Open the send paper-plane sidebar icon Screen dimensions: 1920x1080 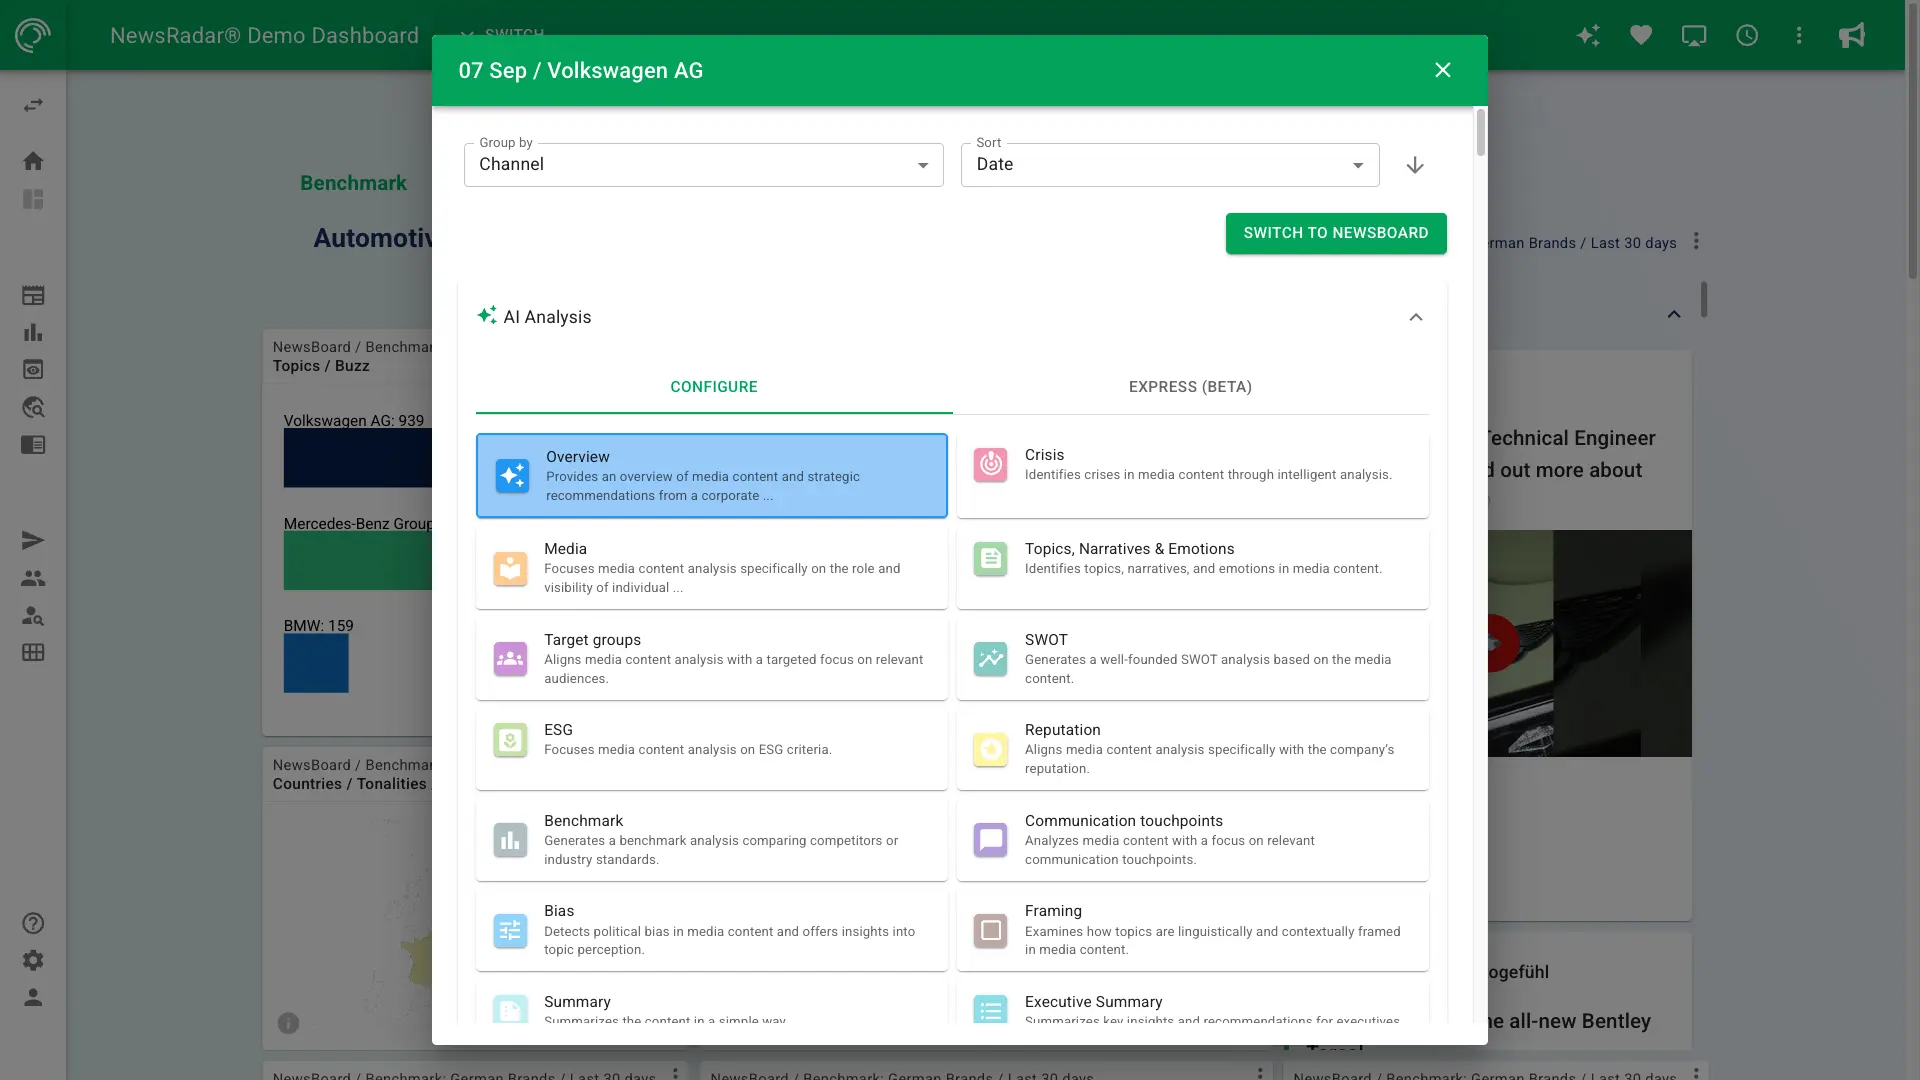click(33, 541)
